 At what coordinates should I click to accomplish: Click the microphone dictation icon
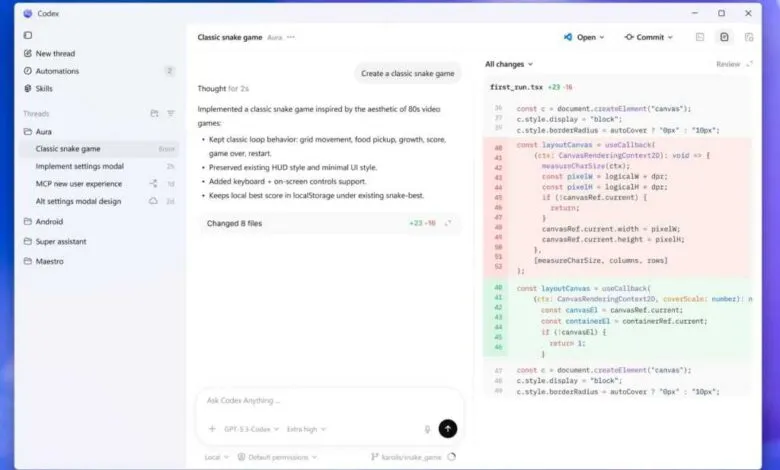(x=427, y=429)
